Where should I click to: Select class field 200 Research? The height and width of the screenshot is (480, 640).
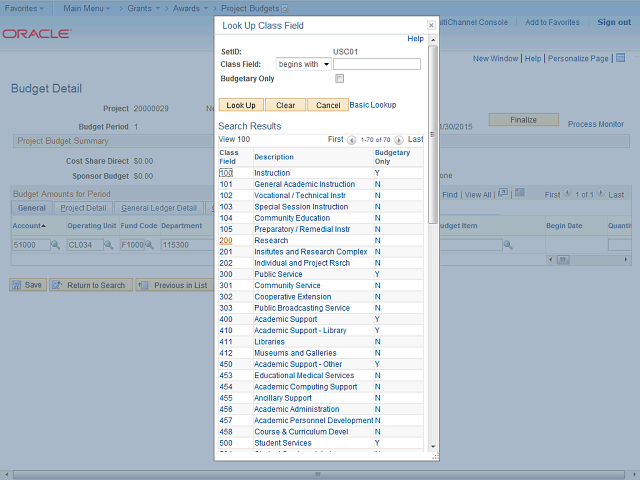point(226,241)
